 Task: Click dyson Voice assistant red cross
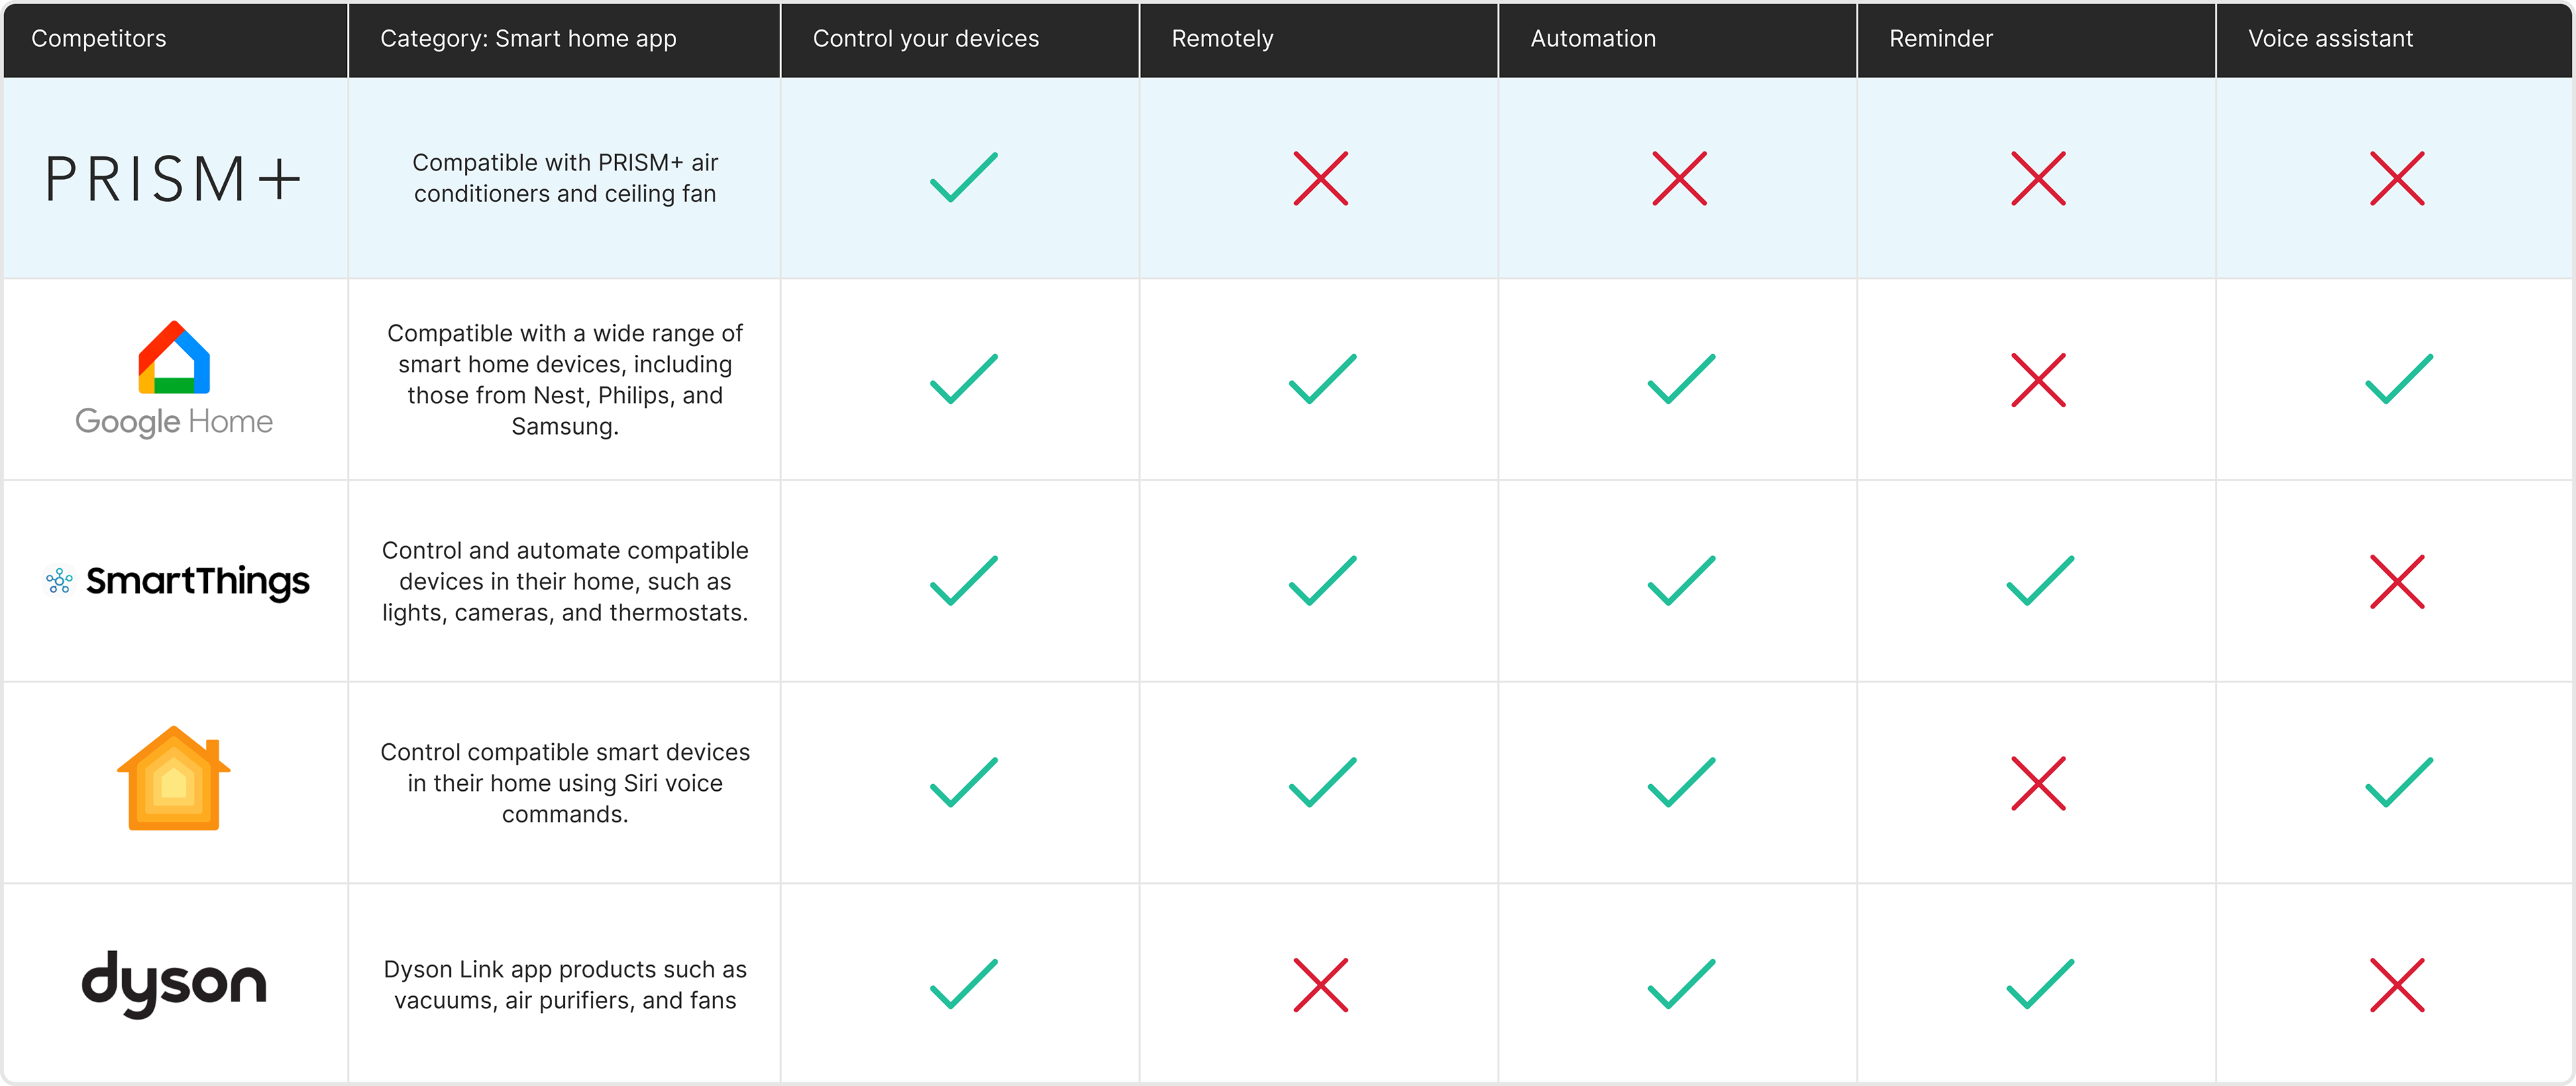coord(2397,985)
